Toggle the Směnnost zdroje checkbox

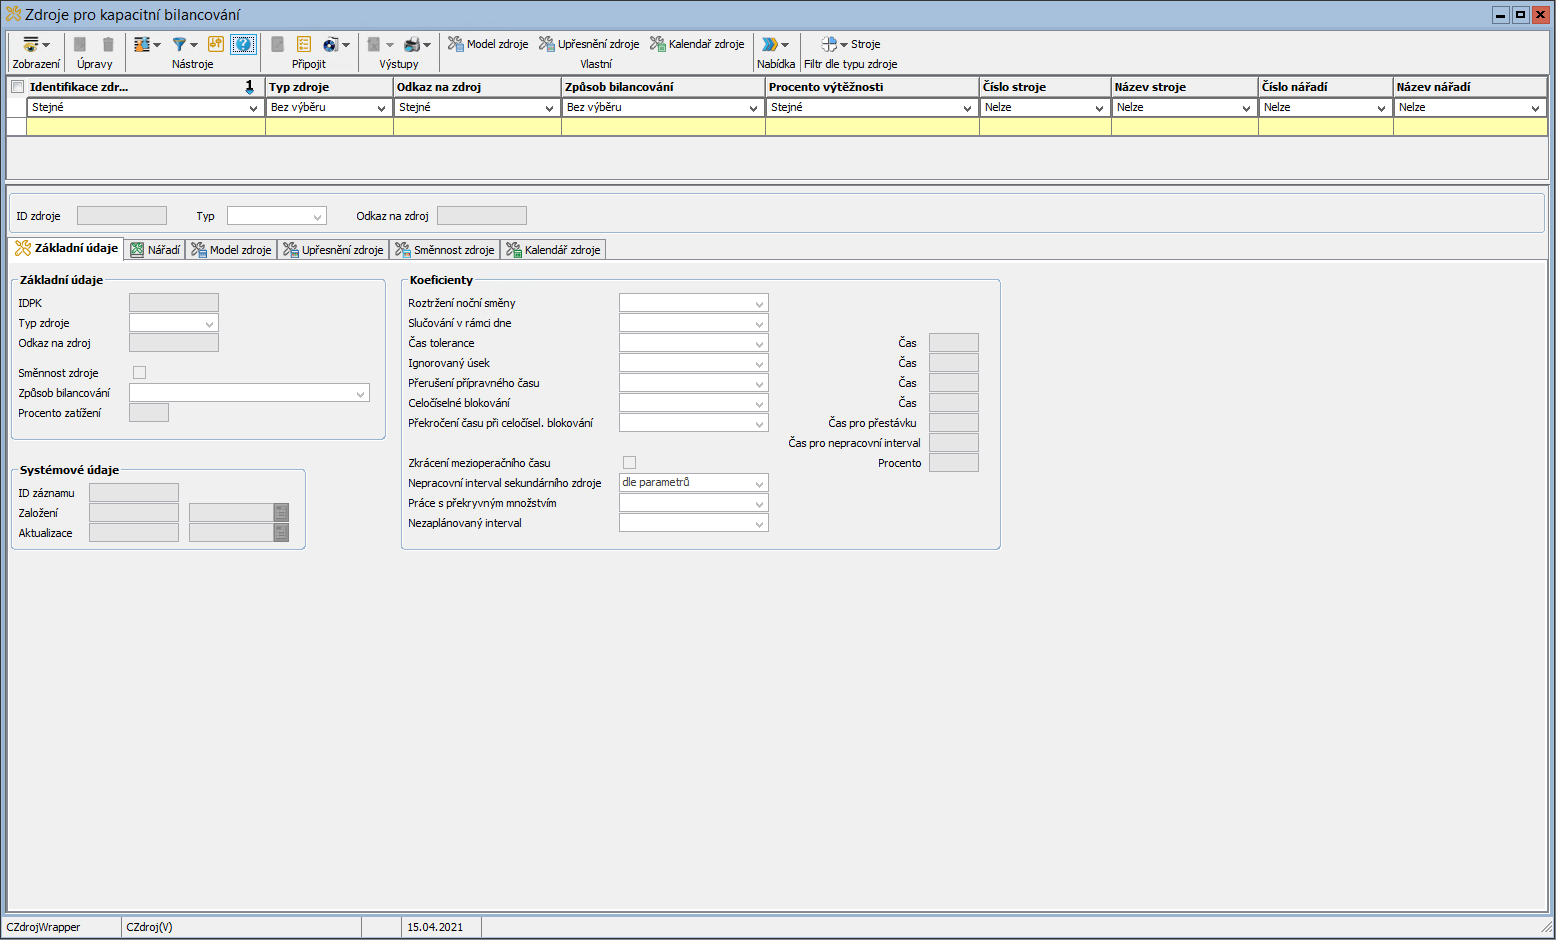coord(140,373)
